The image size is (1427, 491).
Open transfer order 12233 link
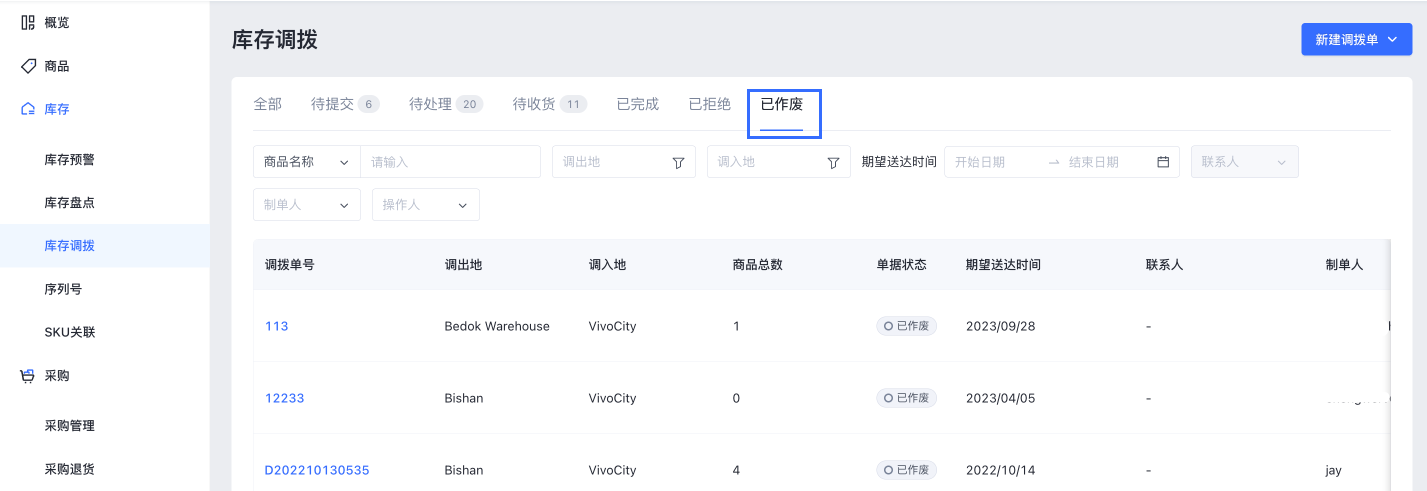285,398
